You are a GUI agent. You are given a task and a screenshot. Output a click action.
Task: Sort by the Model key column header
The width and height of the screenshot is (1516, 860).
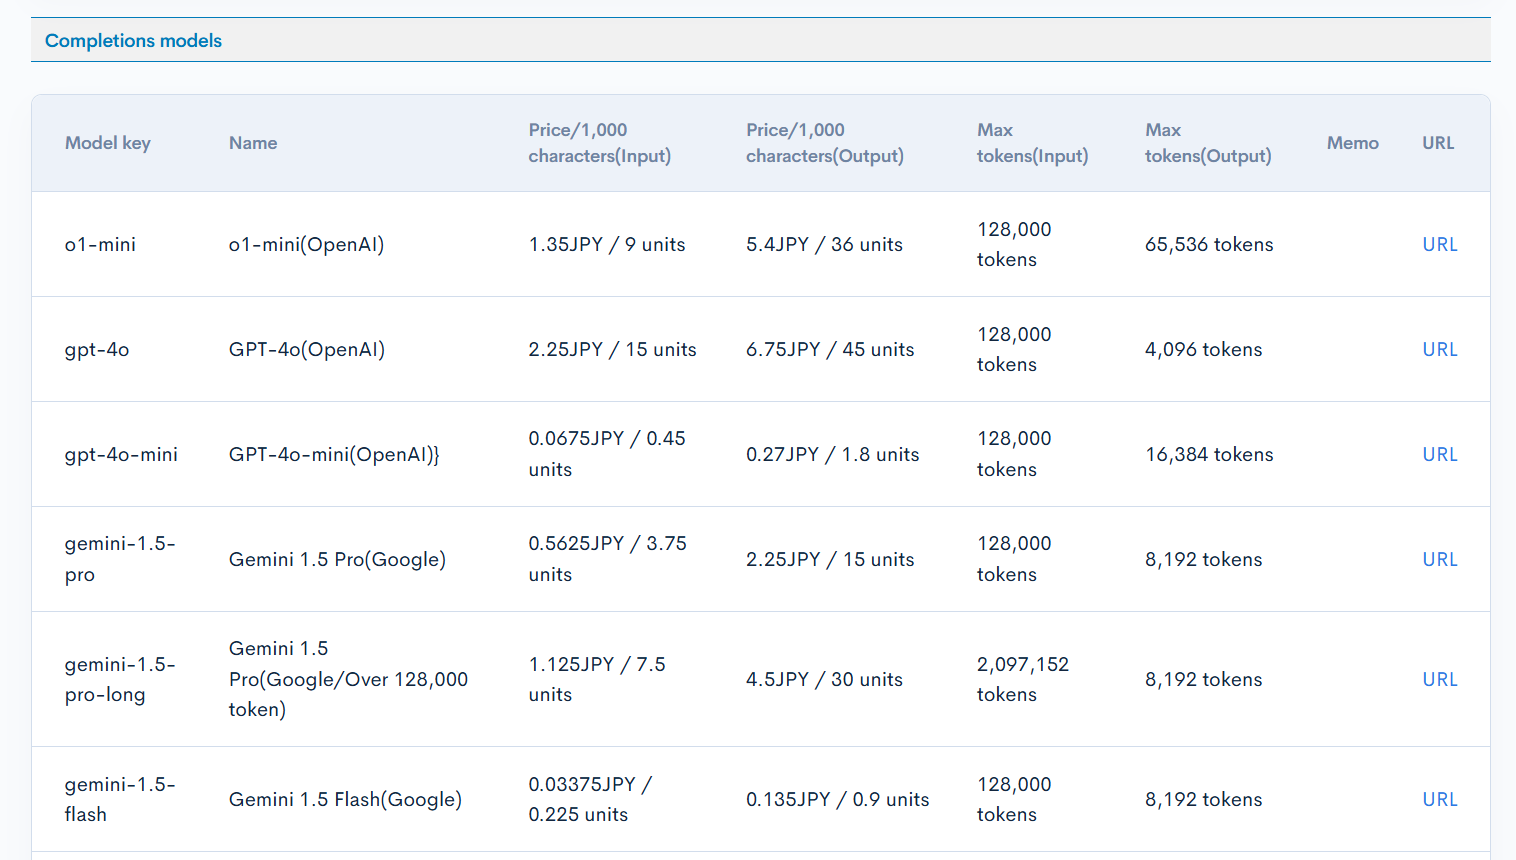(x=107, y=143)
